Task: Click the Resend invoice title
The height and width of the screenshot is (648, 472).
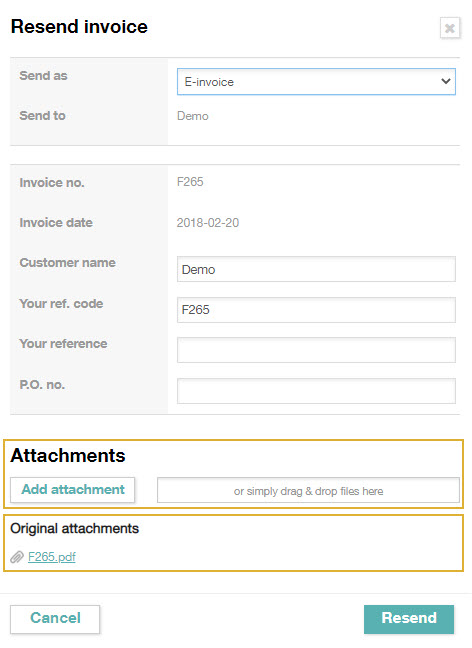Action: (79, 26)
